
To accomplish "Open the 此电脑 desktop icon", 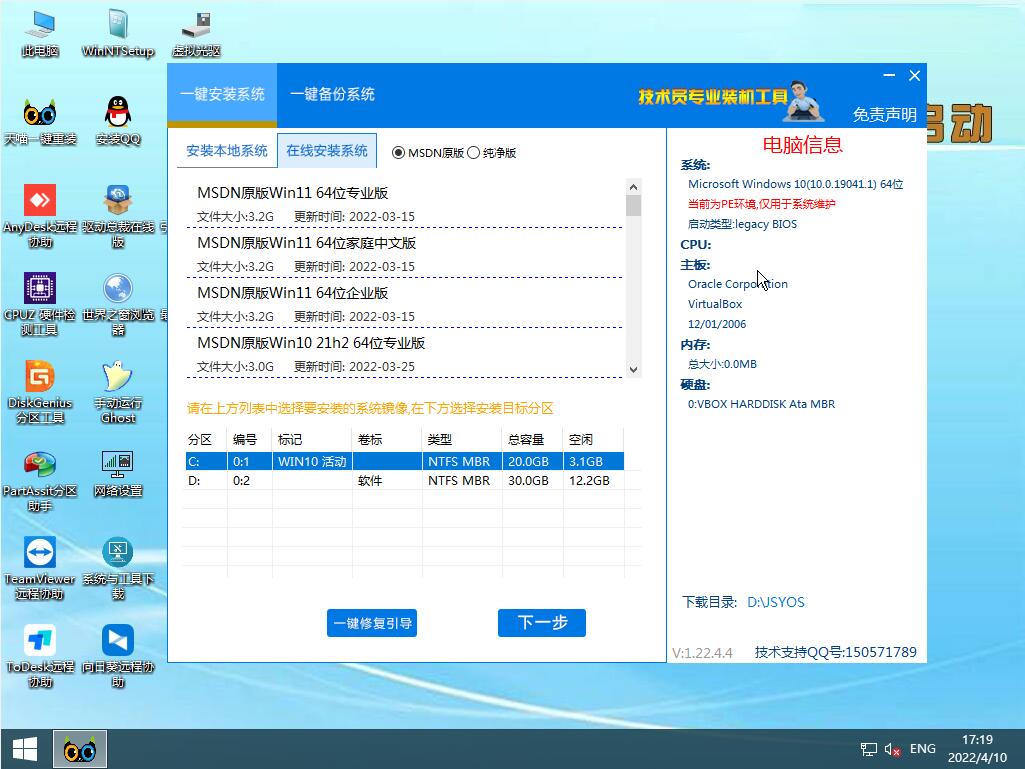I will 40,34.
